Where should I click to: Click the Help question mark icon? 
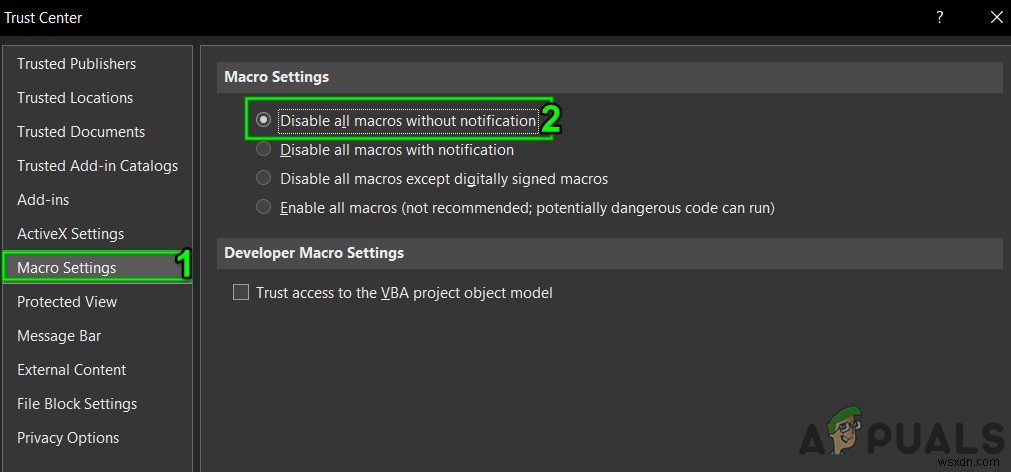point(940,17)
